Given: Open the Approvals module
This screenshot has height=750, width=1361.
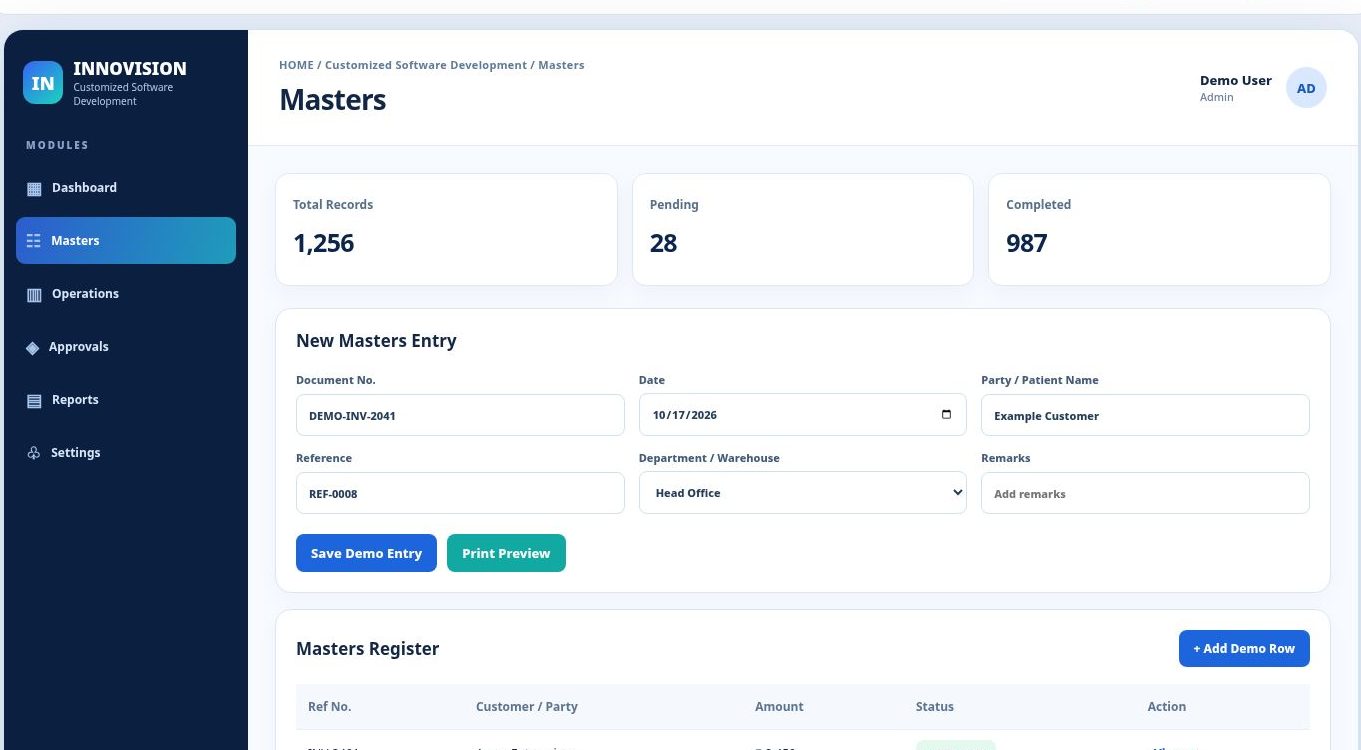Looking at the screenshot, I should pos(126,347).
